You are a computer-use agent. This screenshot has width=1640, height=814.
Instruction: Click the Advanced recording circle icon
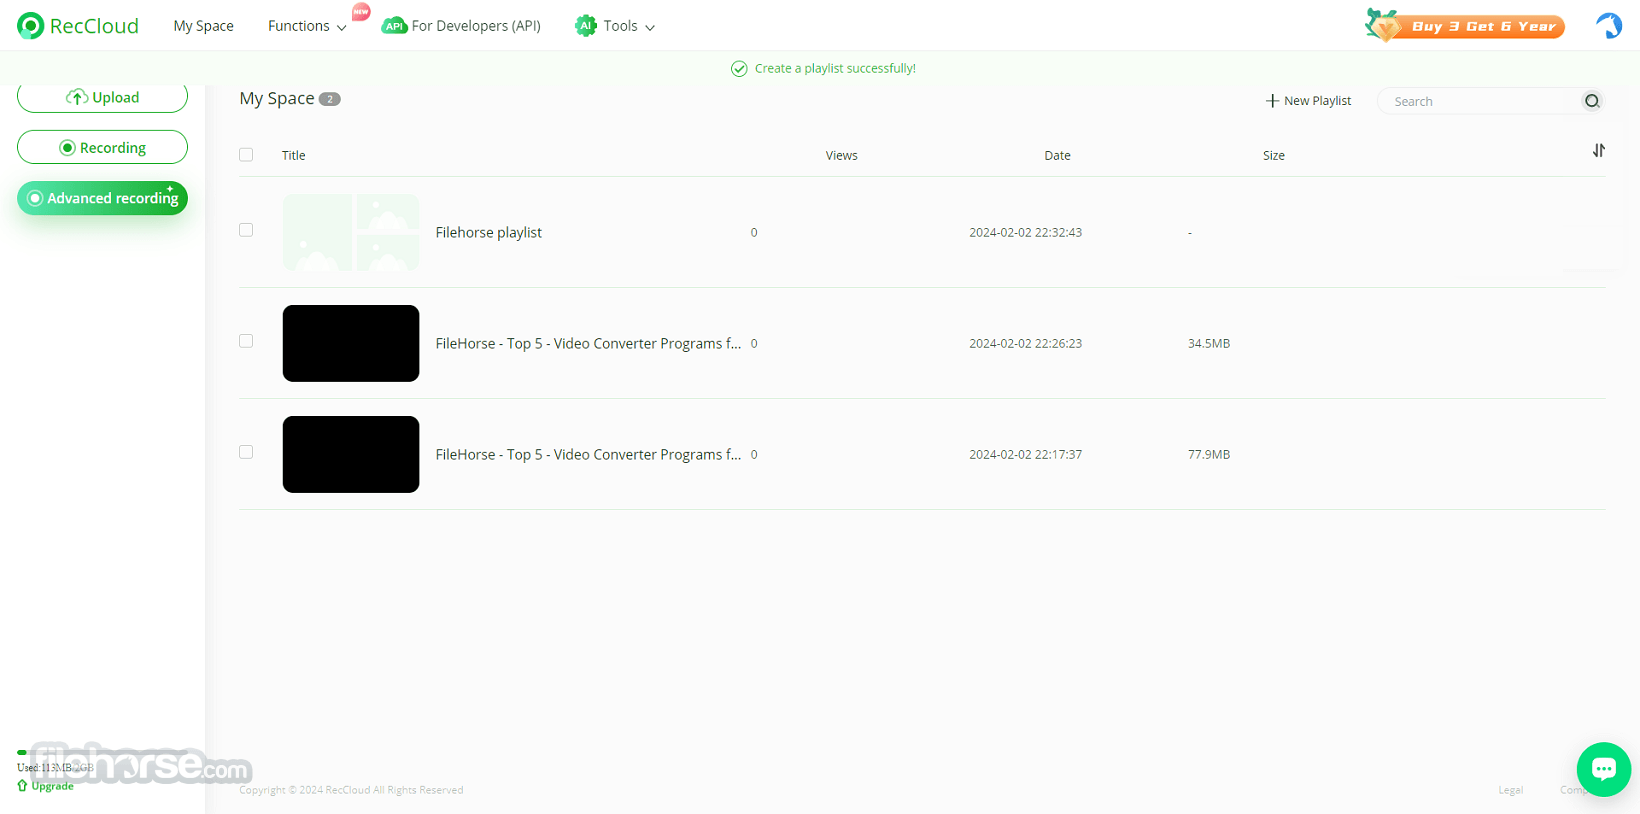click(35, 198)
